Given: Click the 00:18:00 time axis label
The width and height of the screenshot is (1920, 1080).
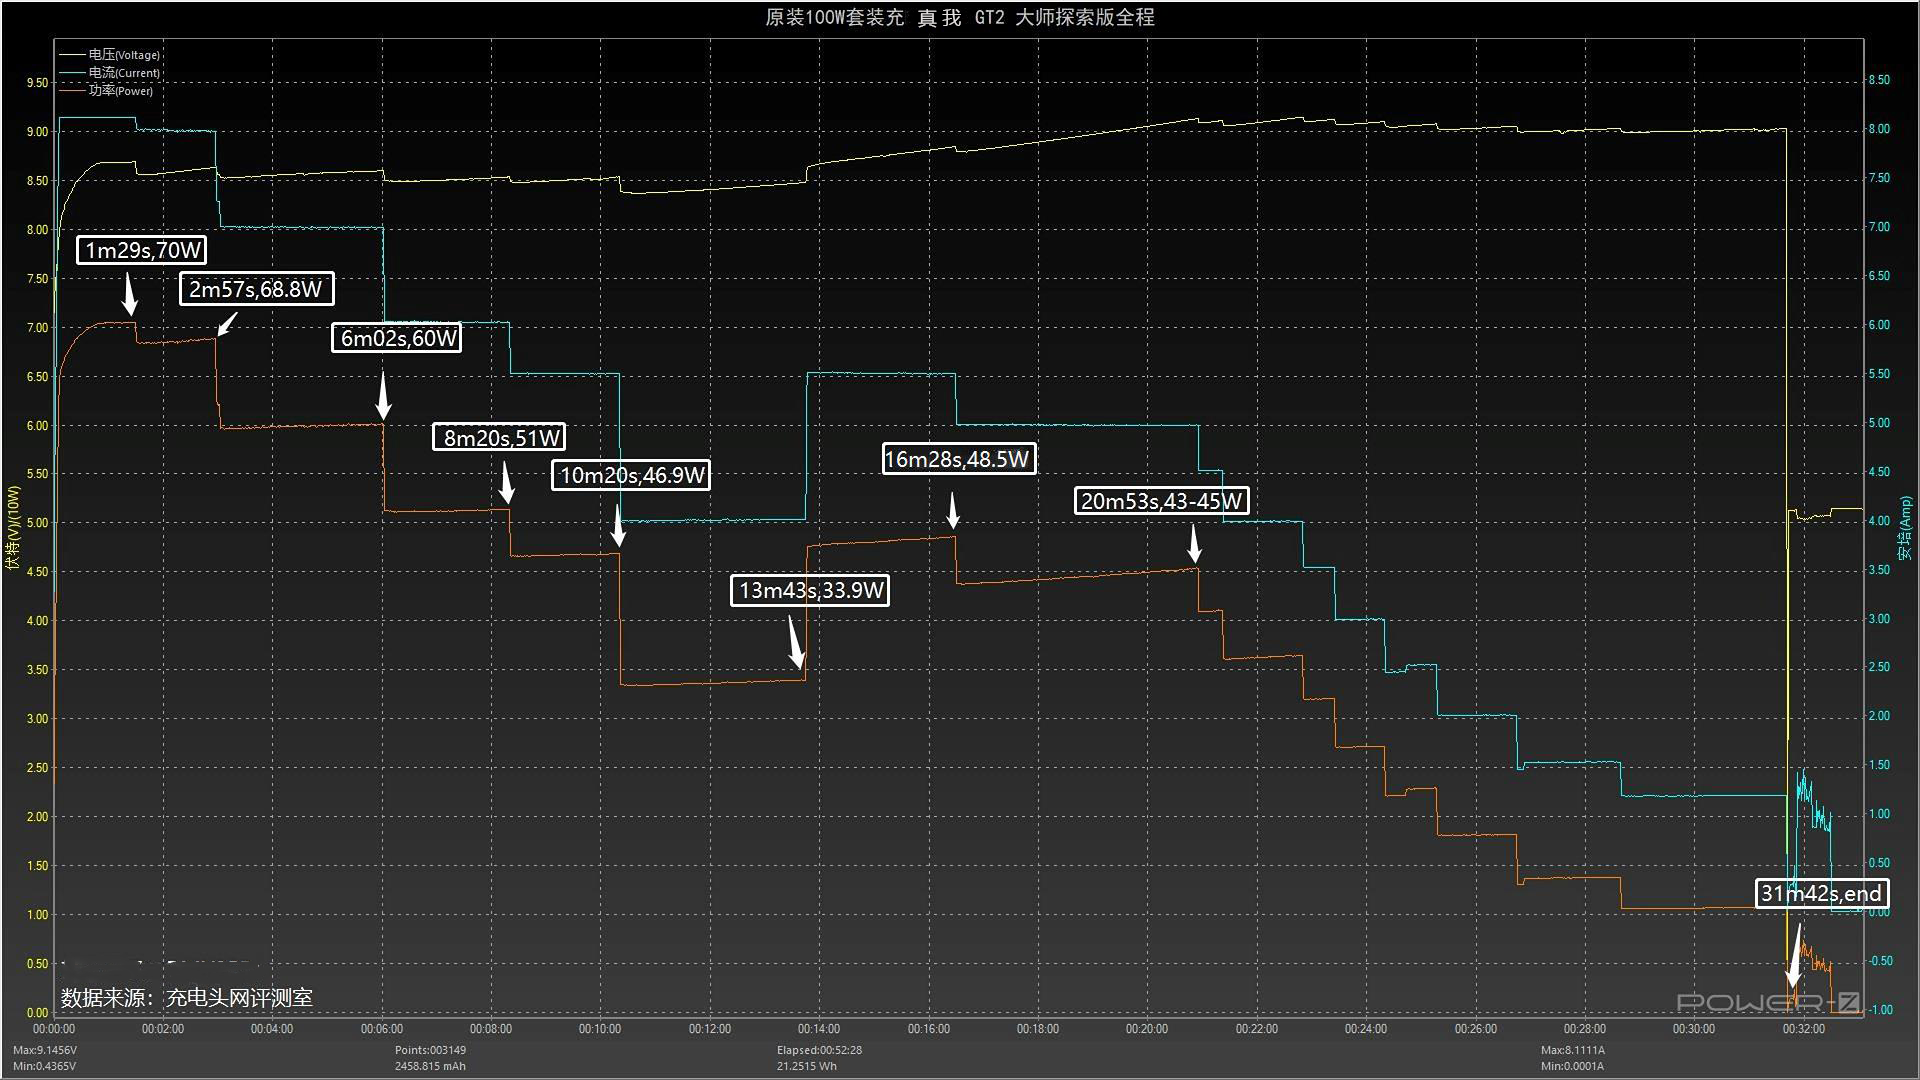Looking at the screenshot, I should [1038, 1029].
